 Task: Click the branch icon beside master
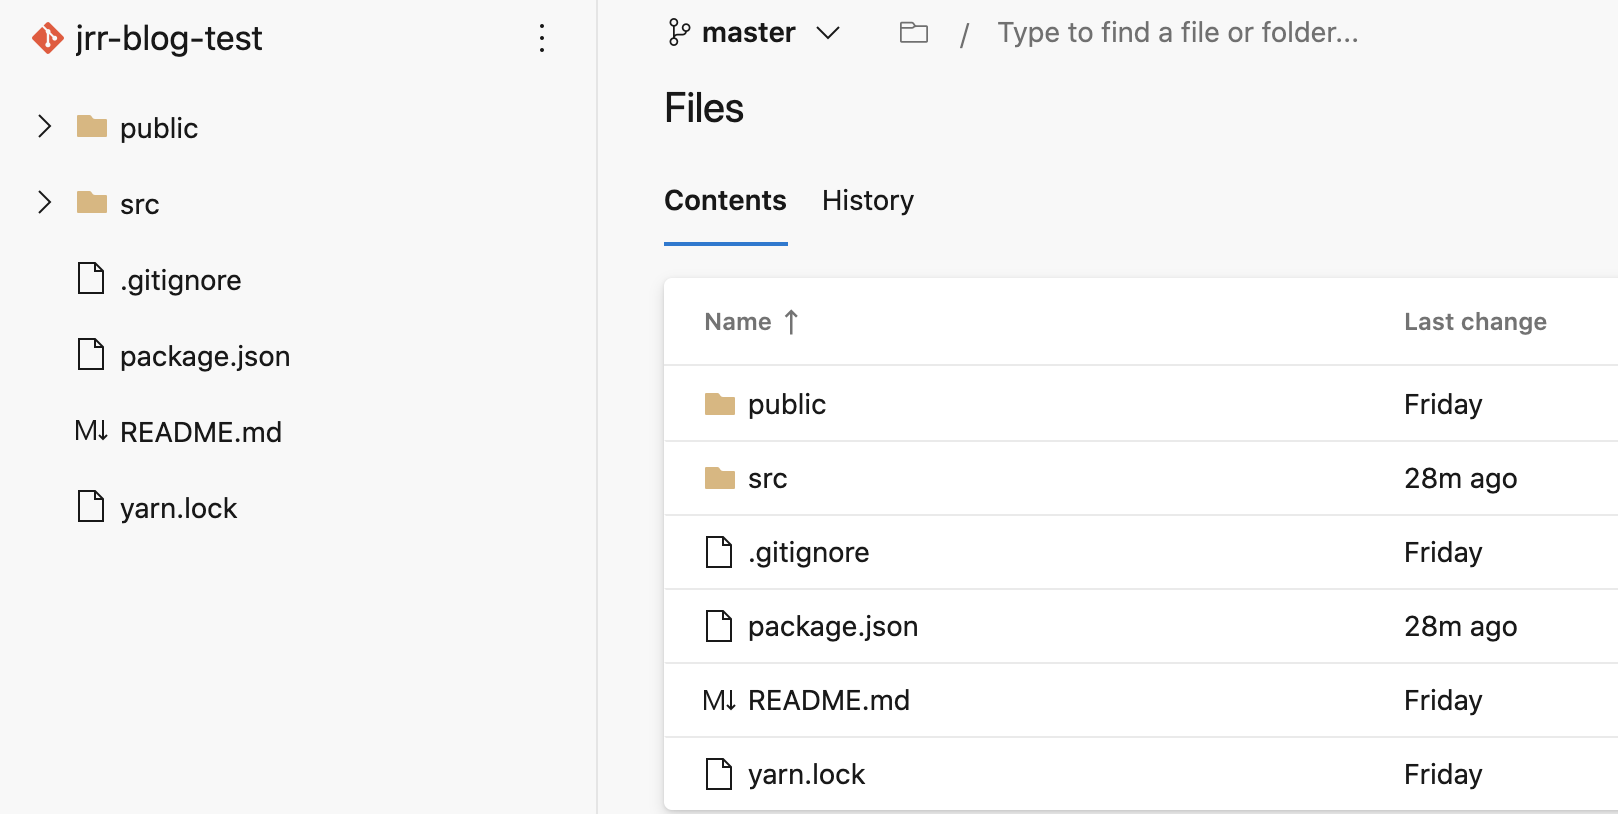point(679,33)
